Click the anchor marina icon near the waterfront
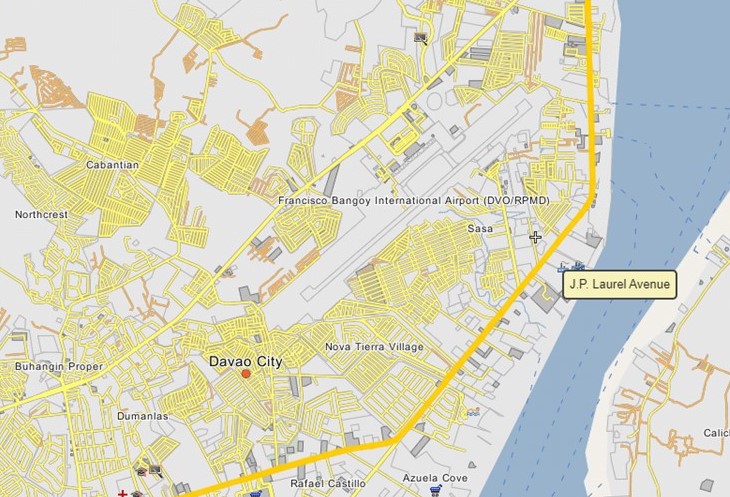Screen dimensions: 730x497 click(578, 266)
